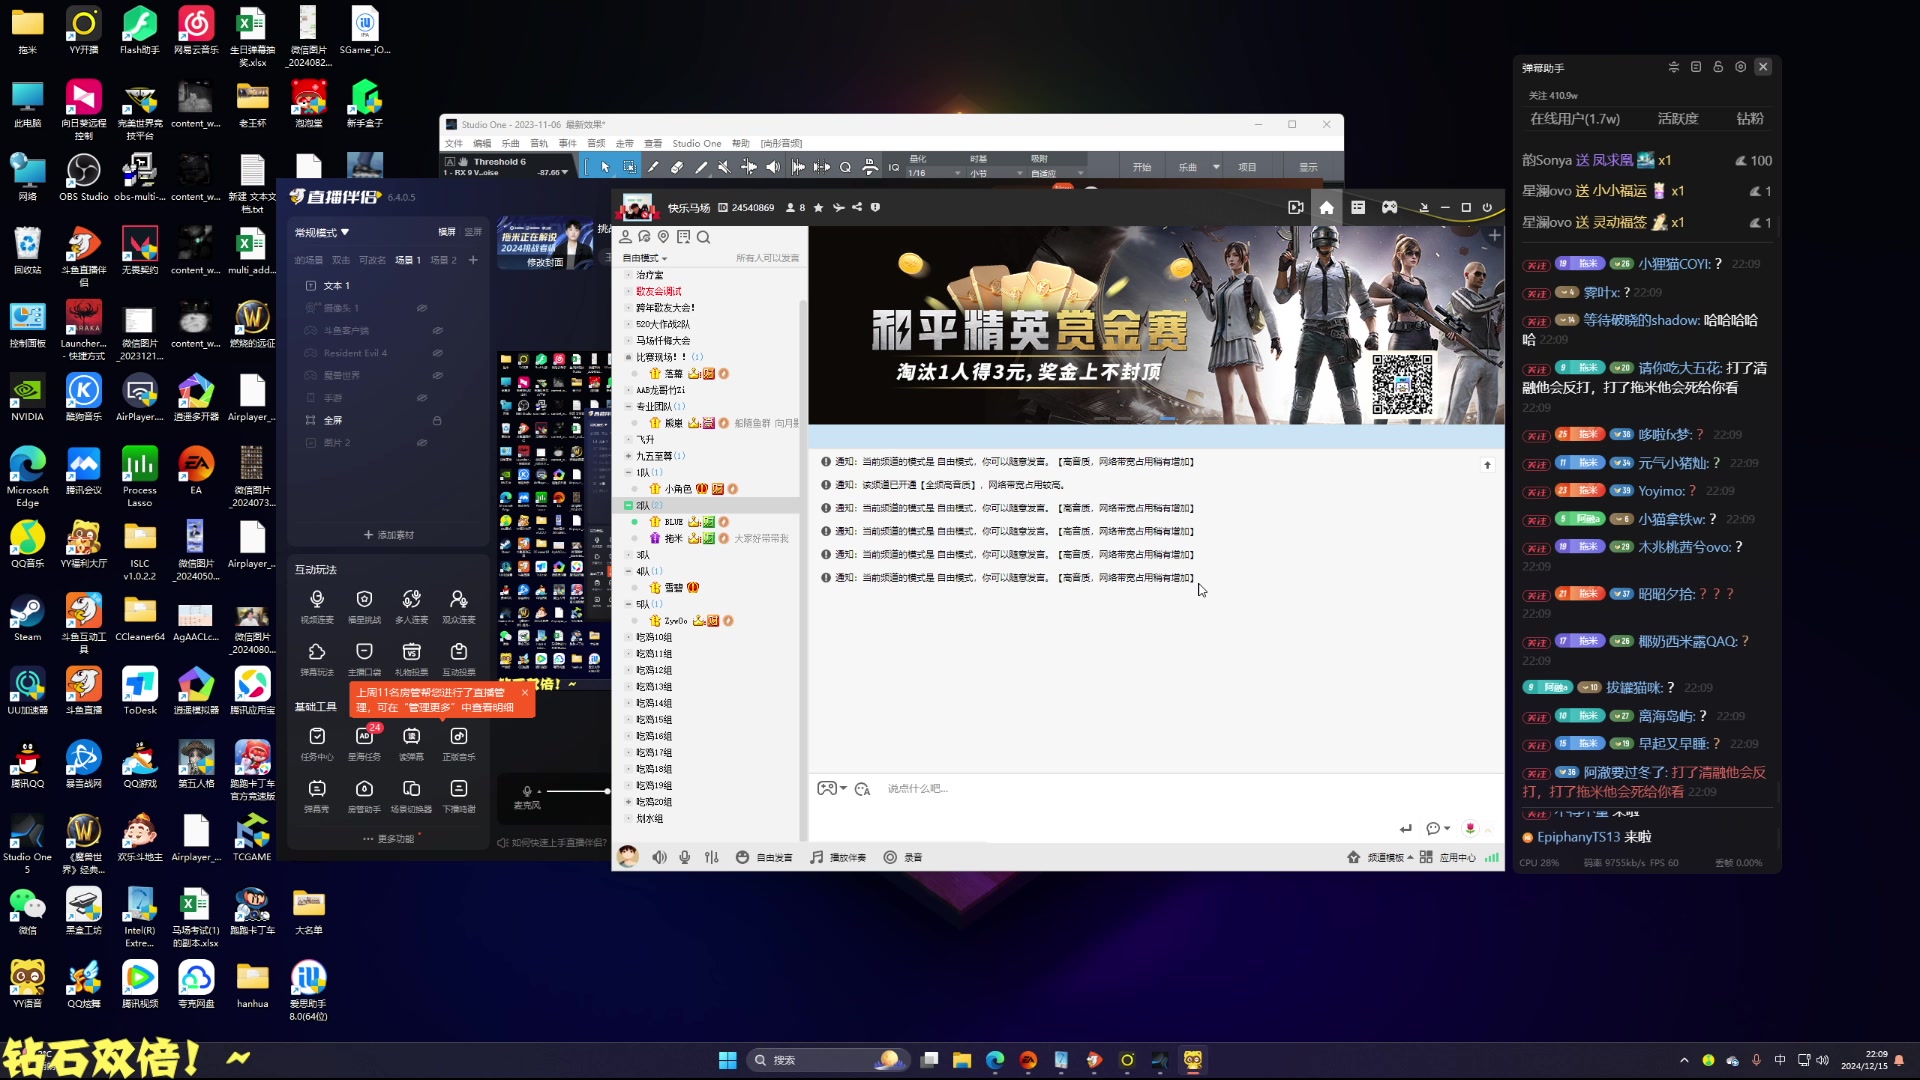This screenshot has height=1080, width=1920.
Task: Toggle lock on 全屏 source
Action: click(437, 420)
